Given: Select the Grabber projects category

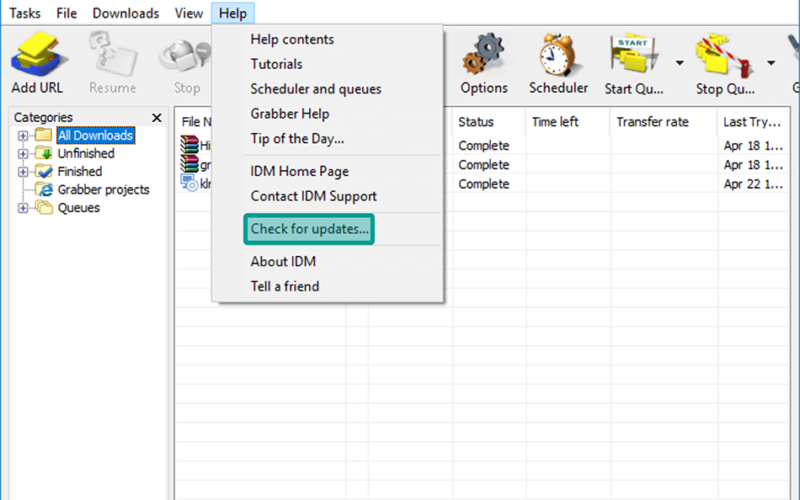Looking at the screenshot, I should 104,190.
